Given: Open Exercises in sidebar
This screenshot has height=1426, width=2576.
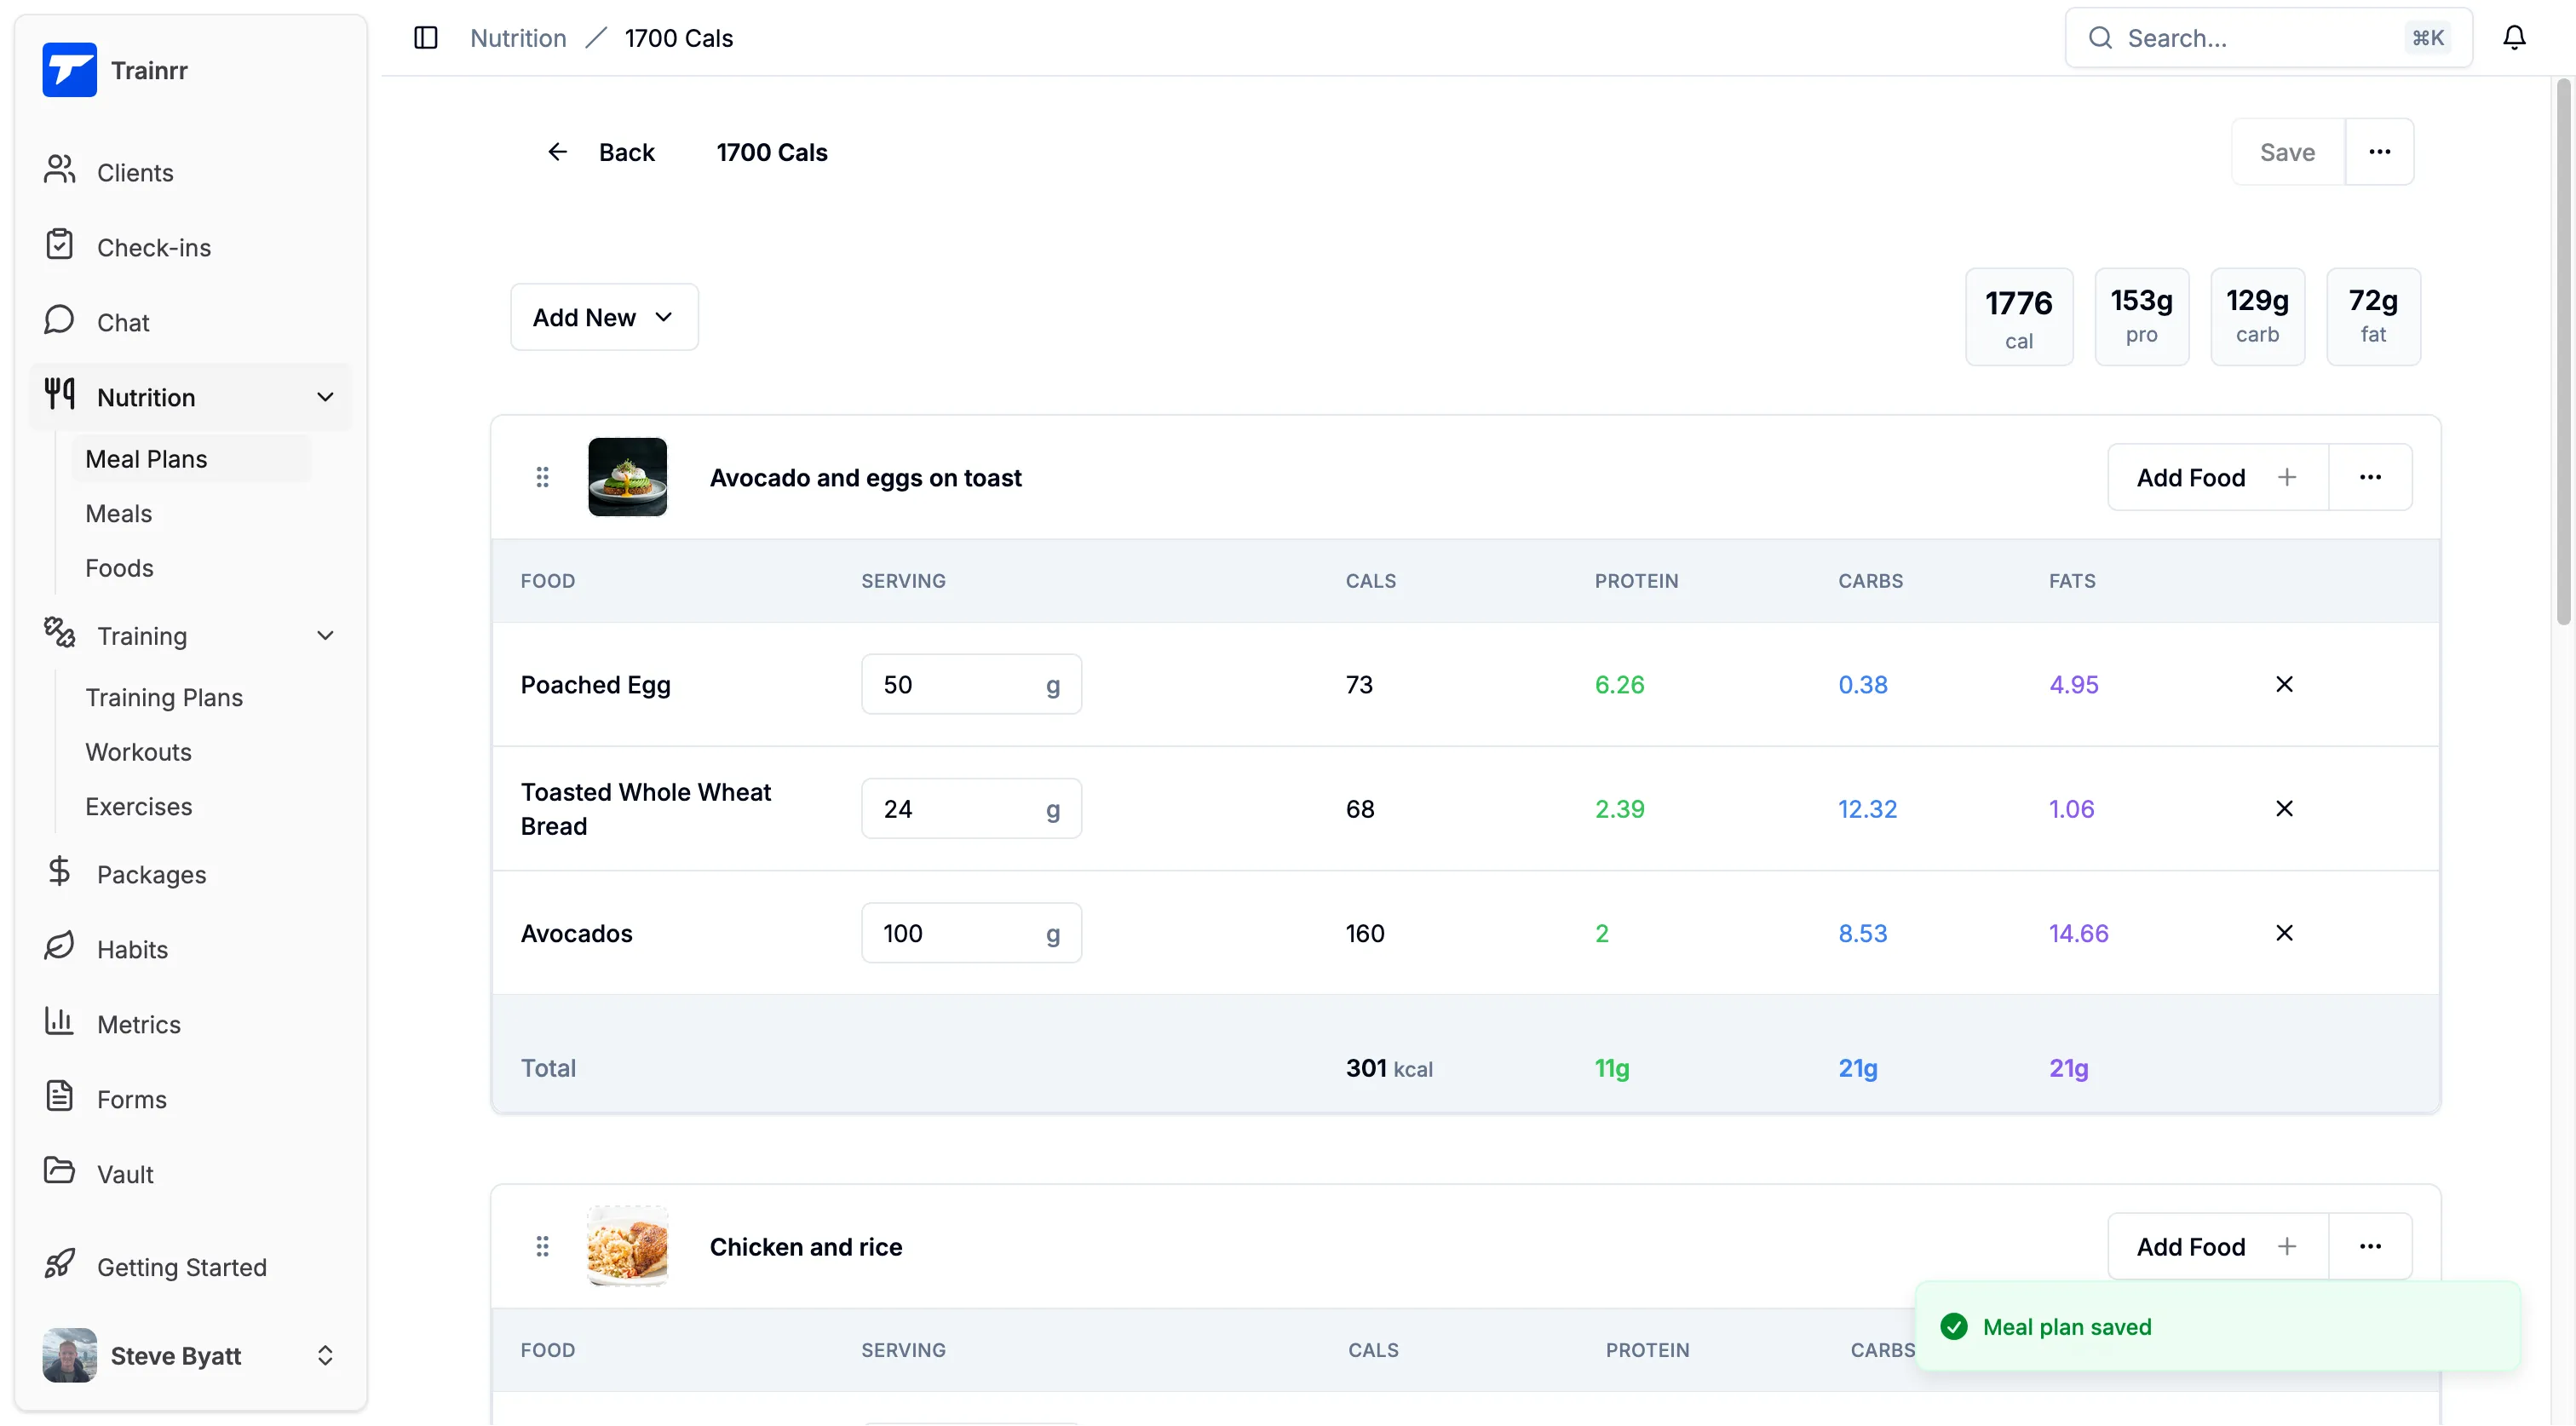Looking at the screenshot, I should click(x=138, y=806).
